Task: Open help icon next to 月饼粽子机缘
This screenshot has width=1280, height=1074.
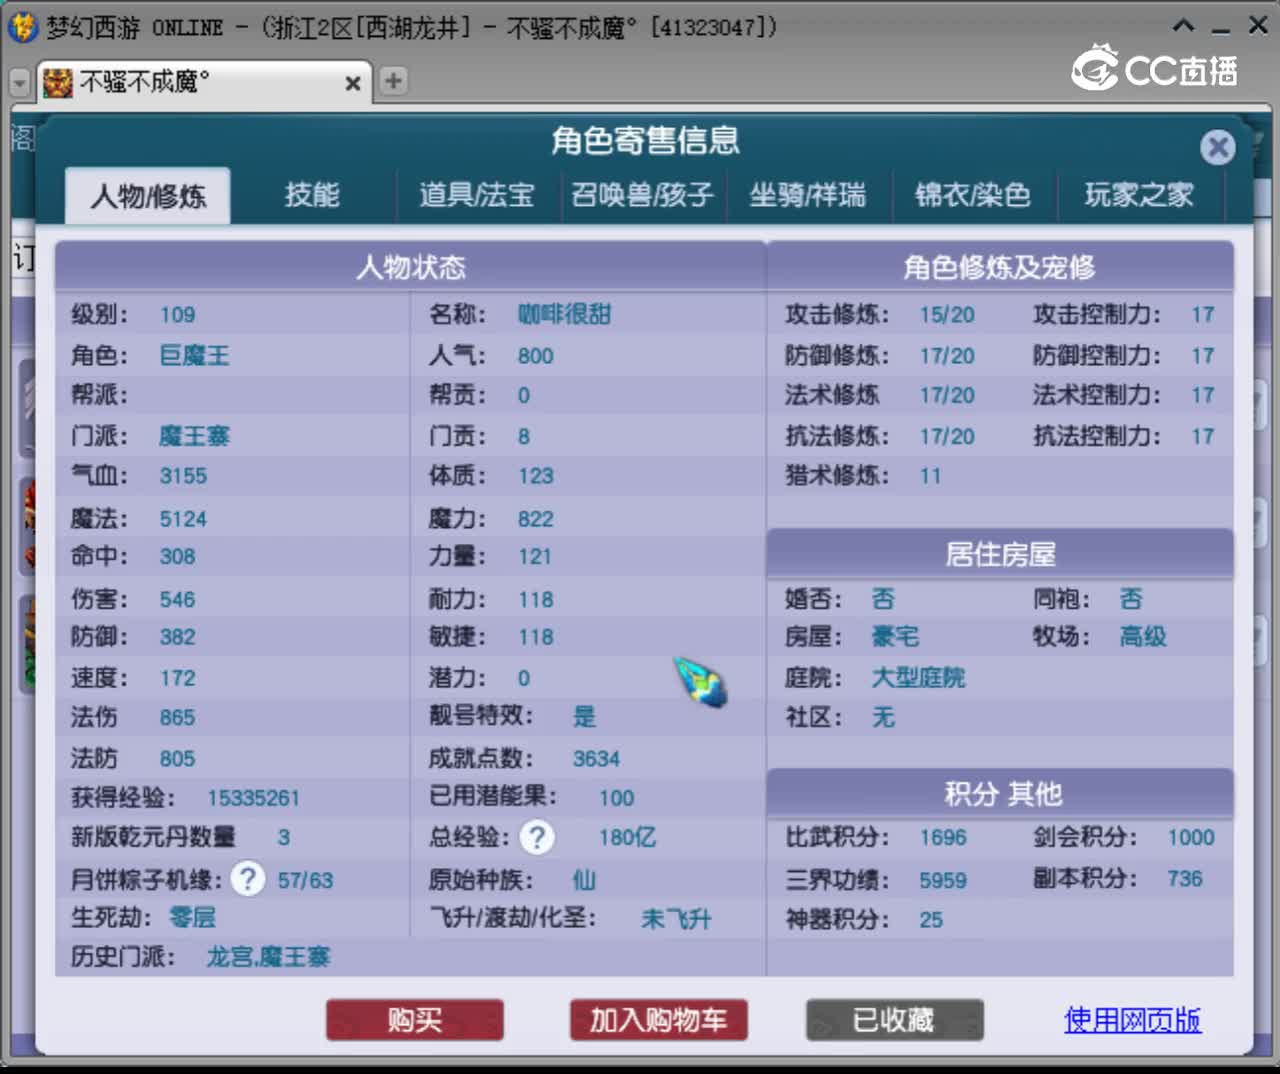Action: pyautogui.click(x=247, y=879)
